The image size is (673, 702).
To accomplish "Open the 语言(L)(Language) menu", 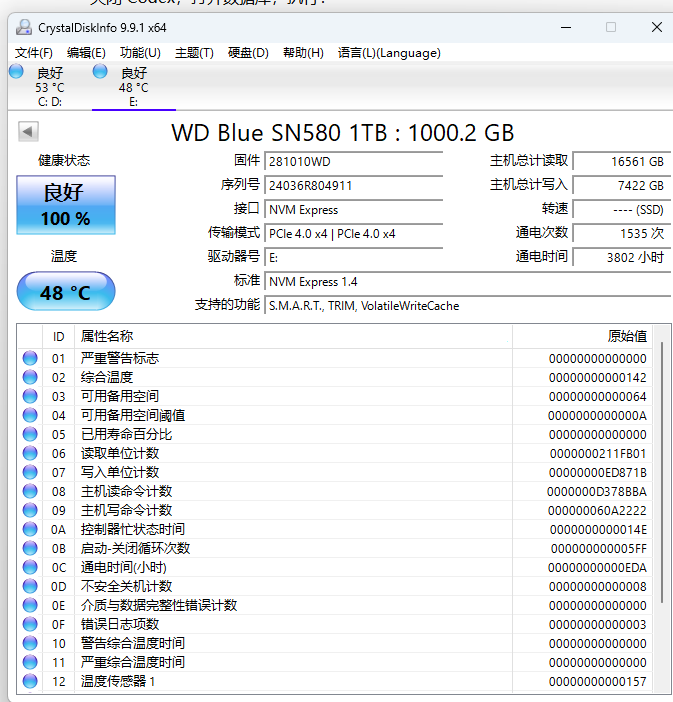I will (x=389, y=53).
